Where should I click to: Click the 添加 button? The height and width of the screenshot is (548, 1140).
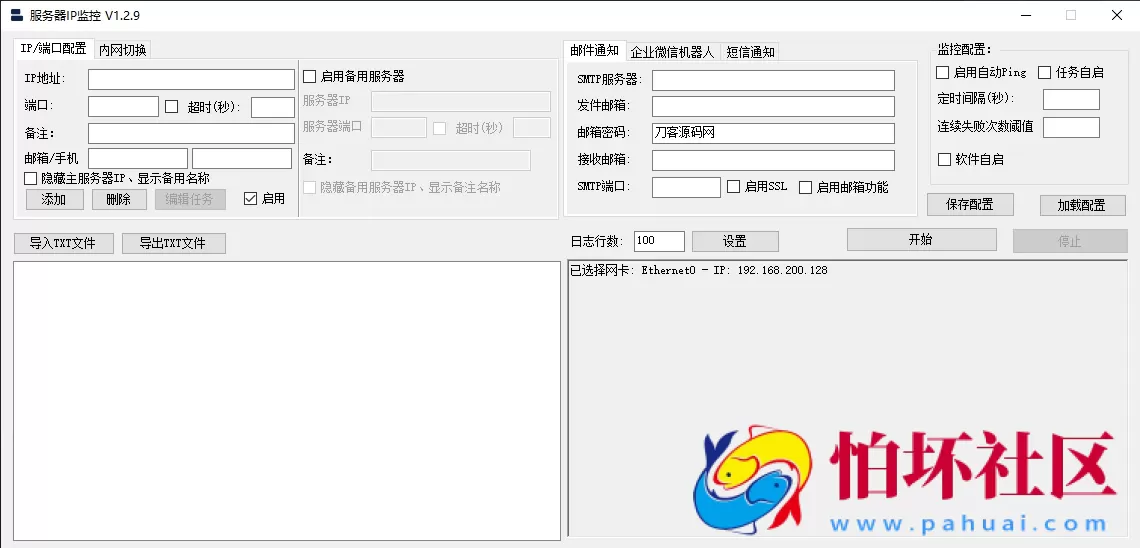55,199
